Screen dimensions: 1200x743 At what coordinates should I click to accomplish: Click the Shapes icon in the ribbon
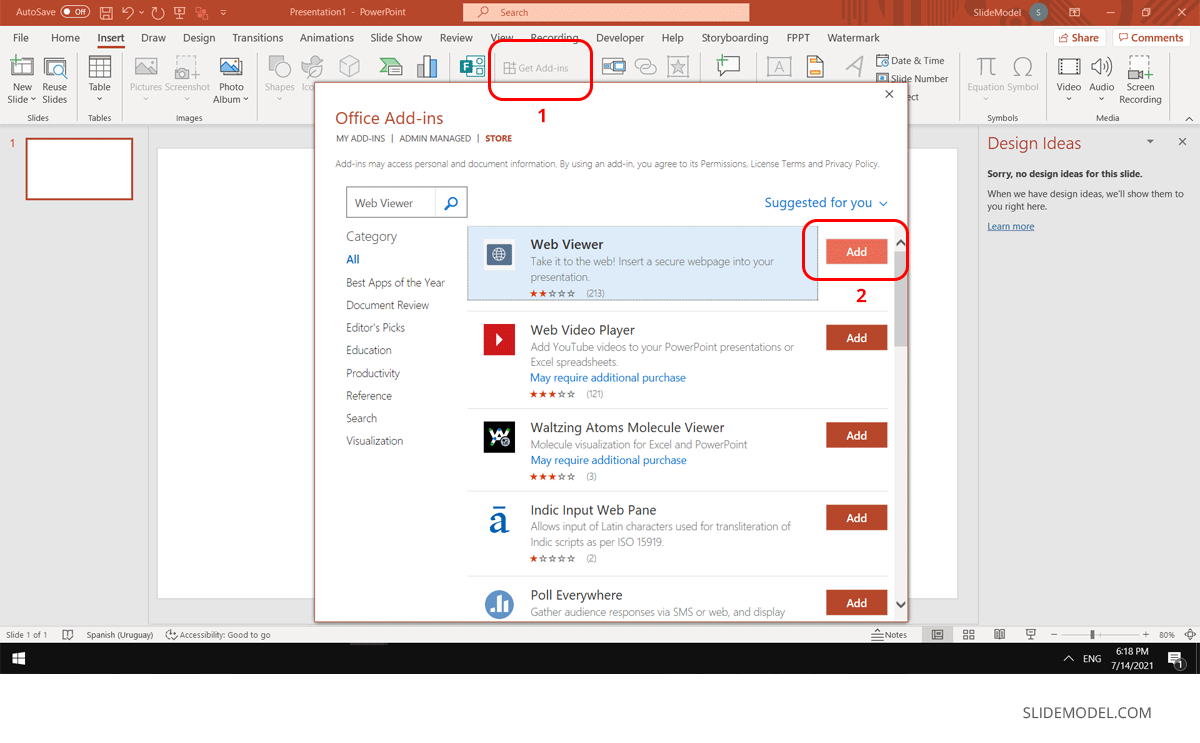(280, 68)
